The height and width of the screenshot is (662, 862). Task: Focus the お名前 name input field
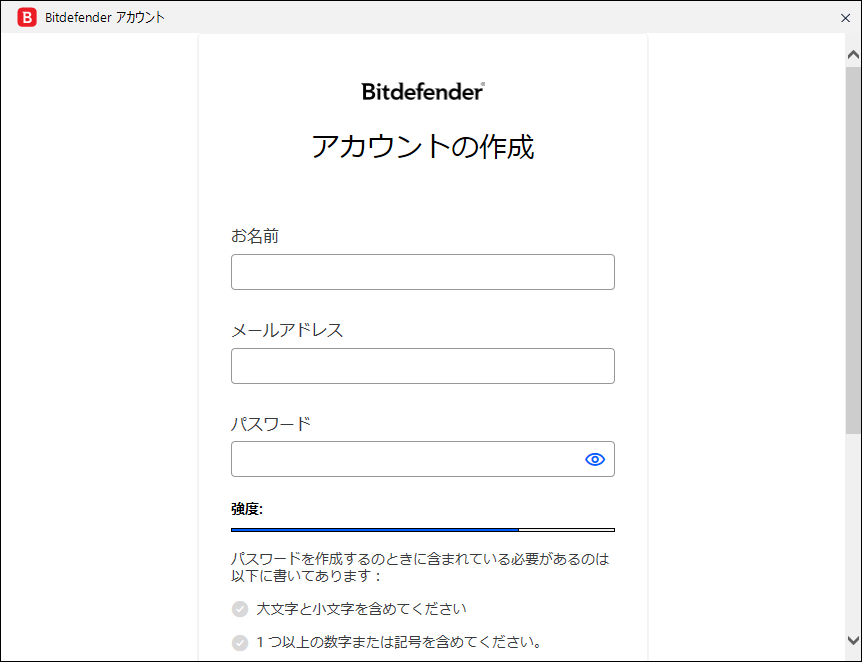point(423,272)
